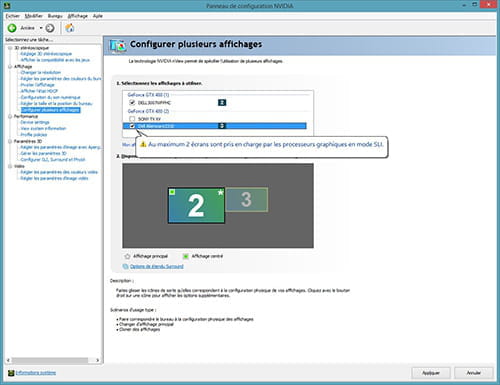500x385 pixels.
Task: Uncheck the Dell Alienware display checkbox
Action: [x=132, y=126]
